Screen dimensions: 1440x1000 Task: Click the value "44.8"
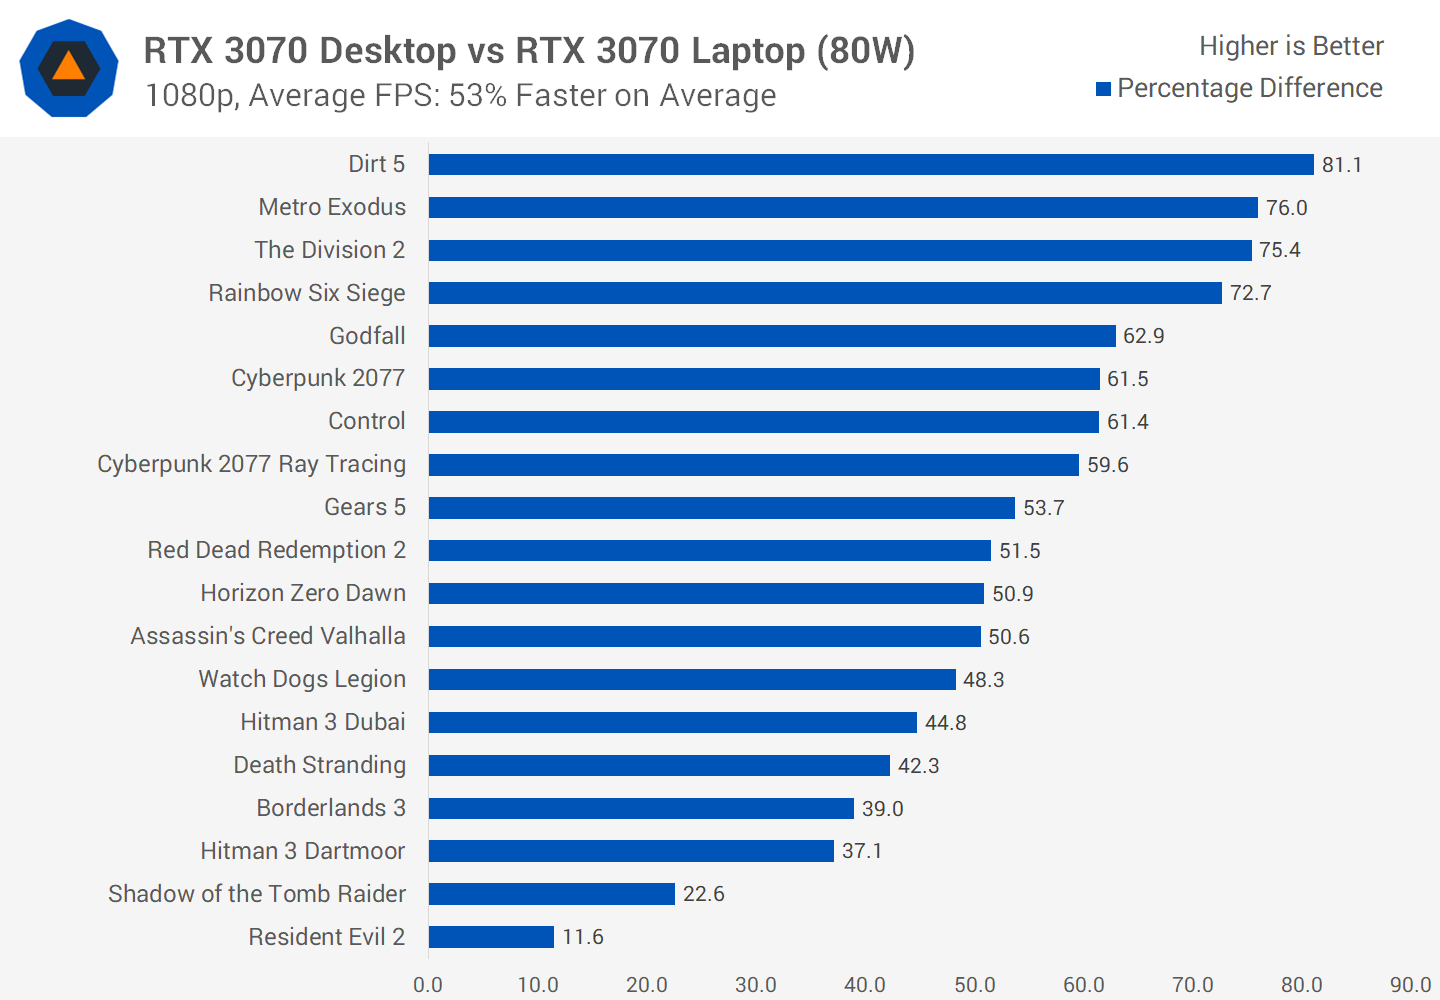(945, 723)
